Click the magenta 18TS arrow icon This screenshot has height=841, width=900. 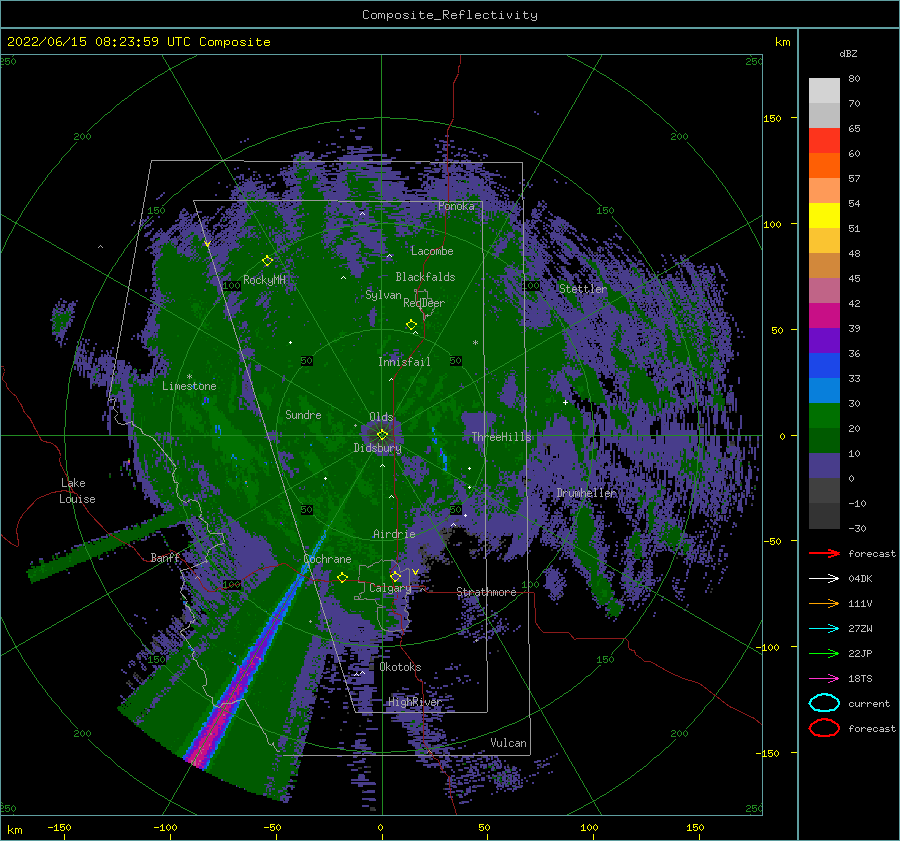click(x=824, y=679)
